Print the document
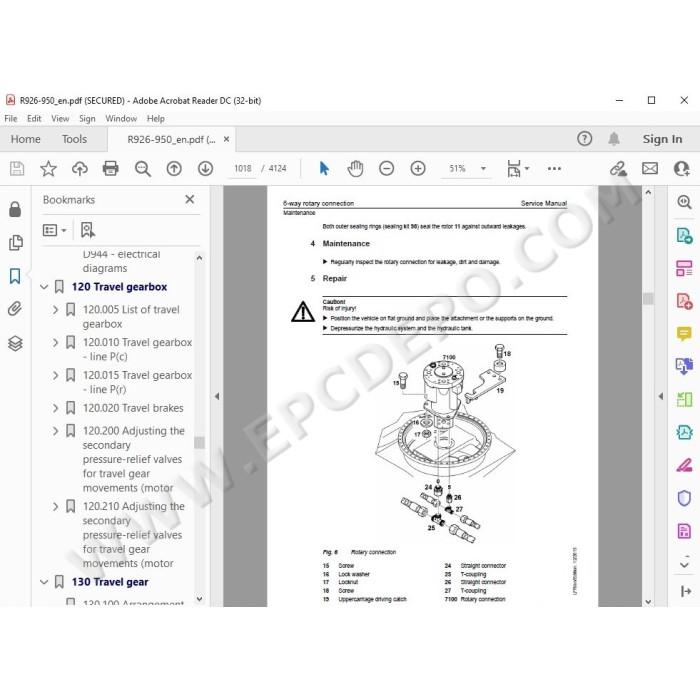 [x=110, y=169]
